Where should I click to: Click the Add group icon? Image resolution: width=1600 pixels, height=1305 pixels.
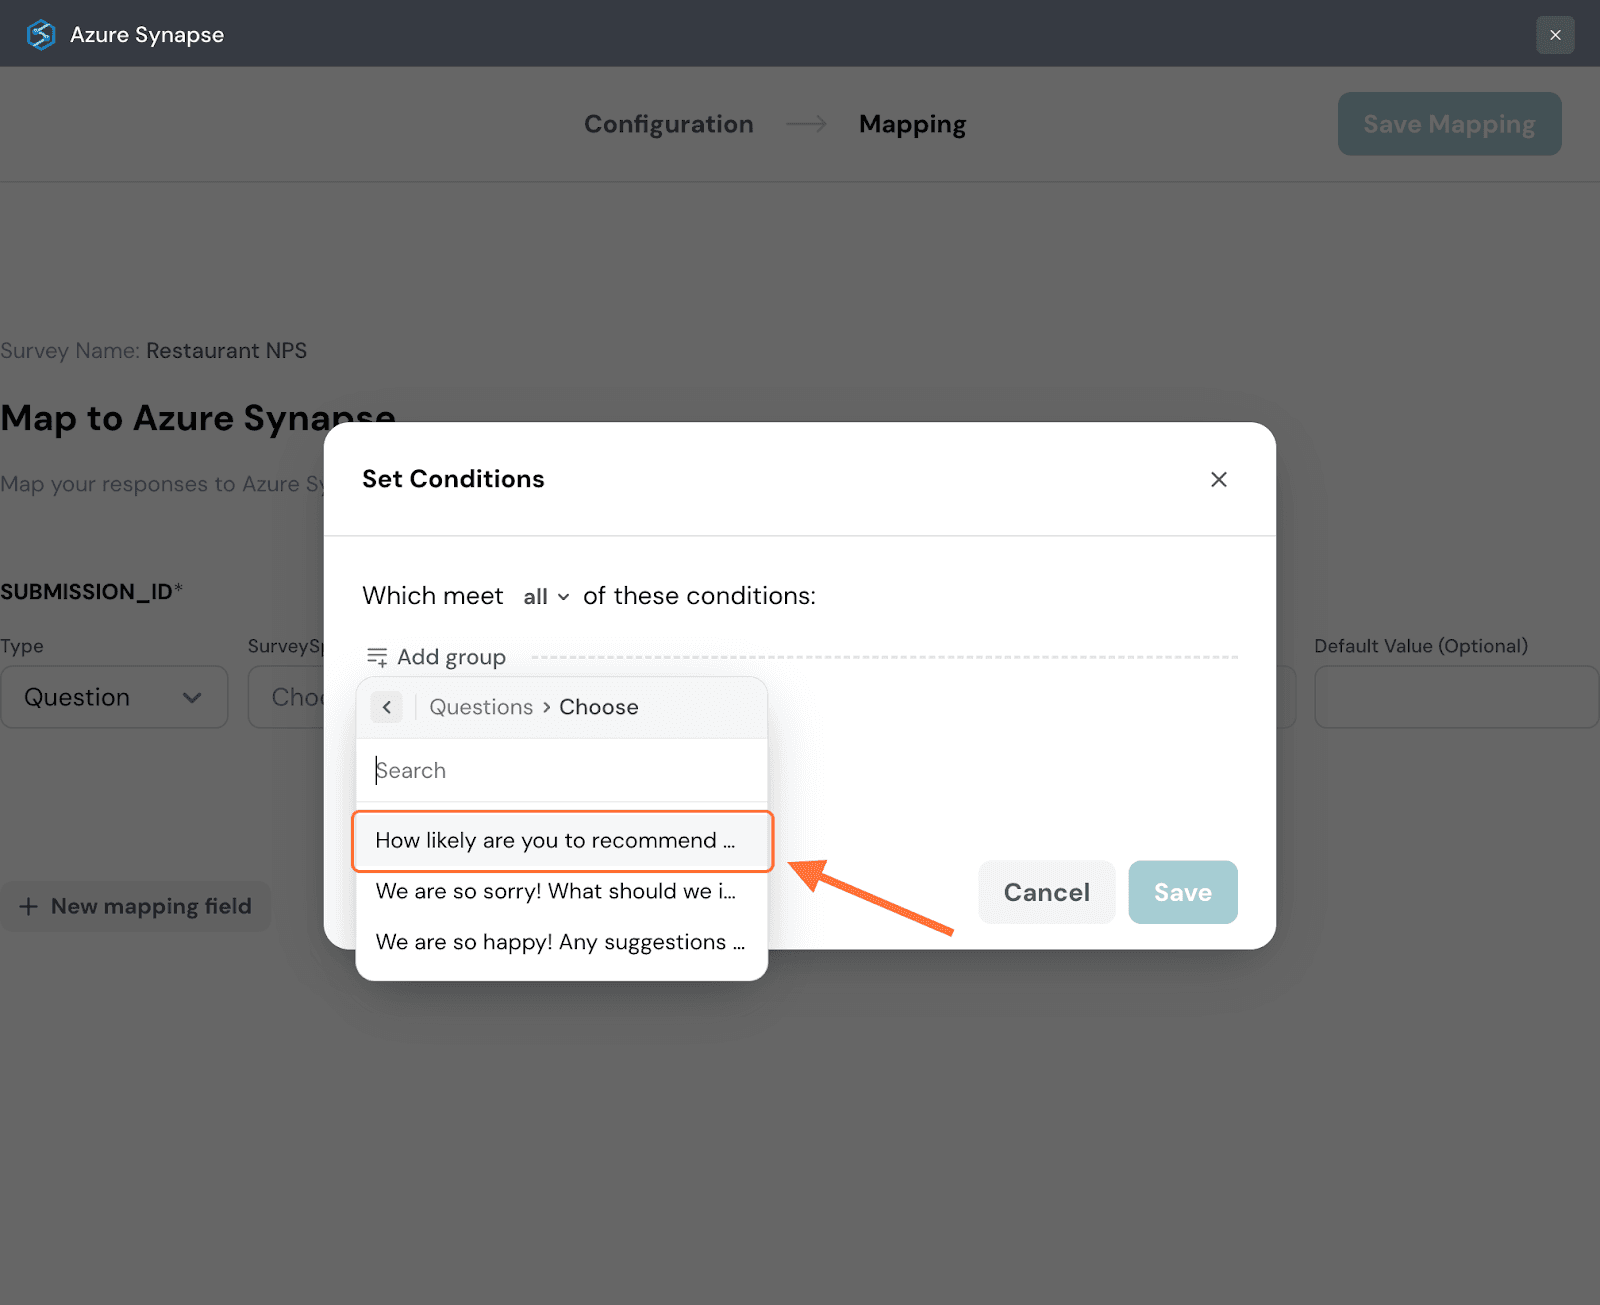pyautogui.click(x=377, y=657)
